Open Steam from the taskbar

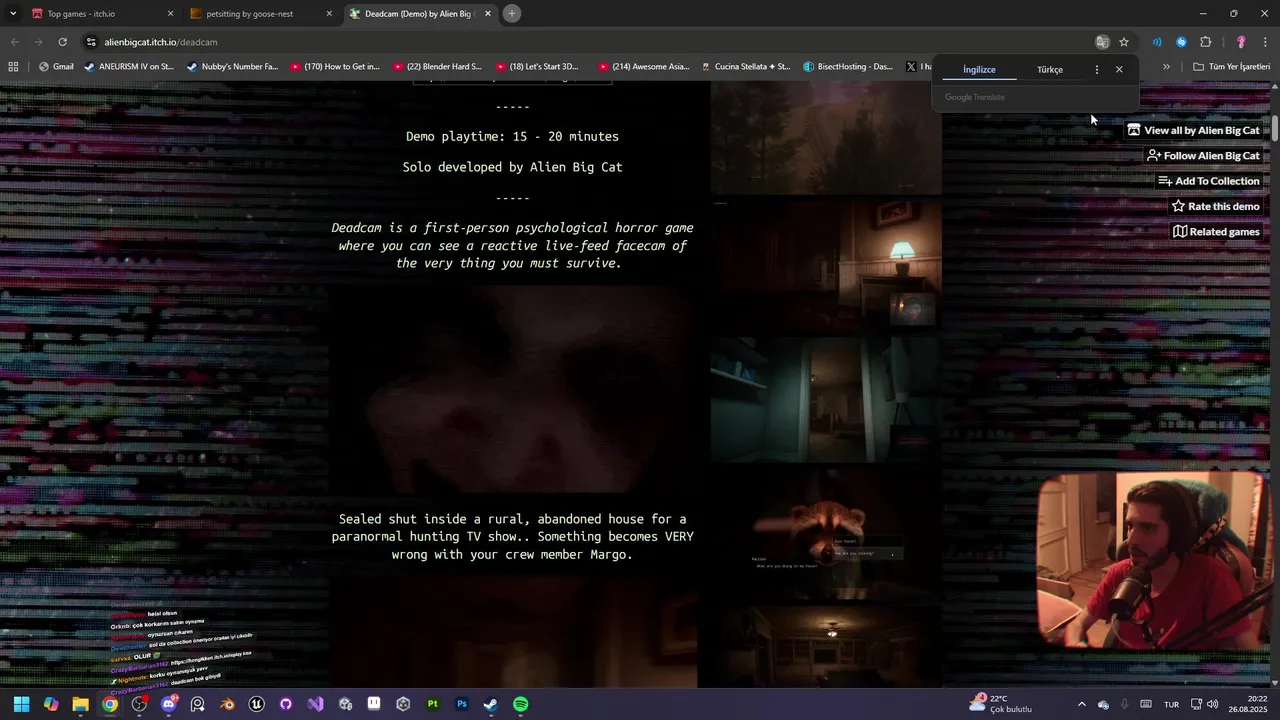point(491,704)
